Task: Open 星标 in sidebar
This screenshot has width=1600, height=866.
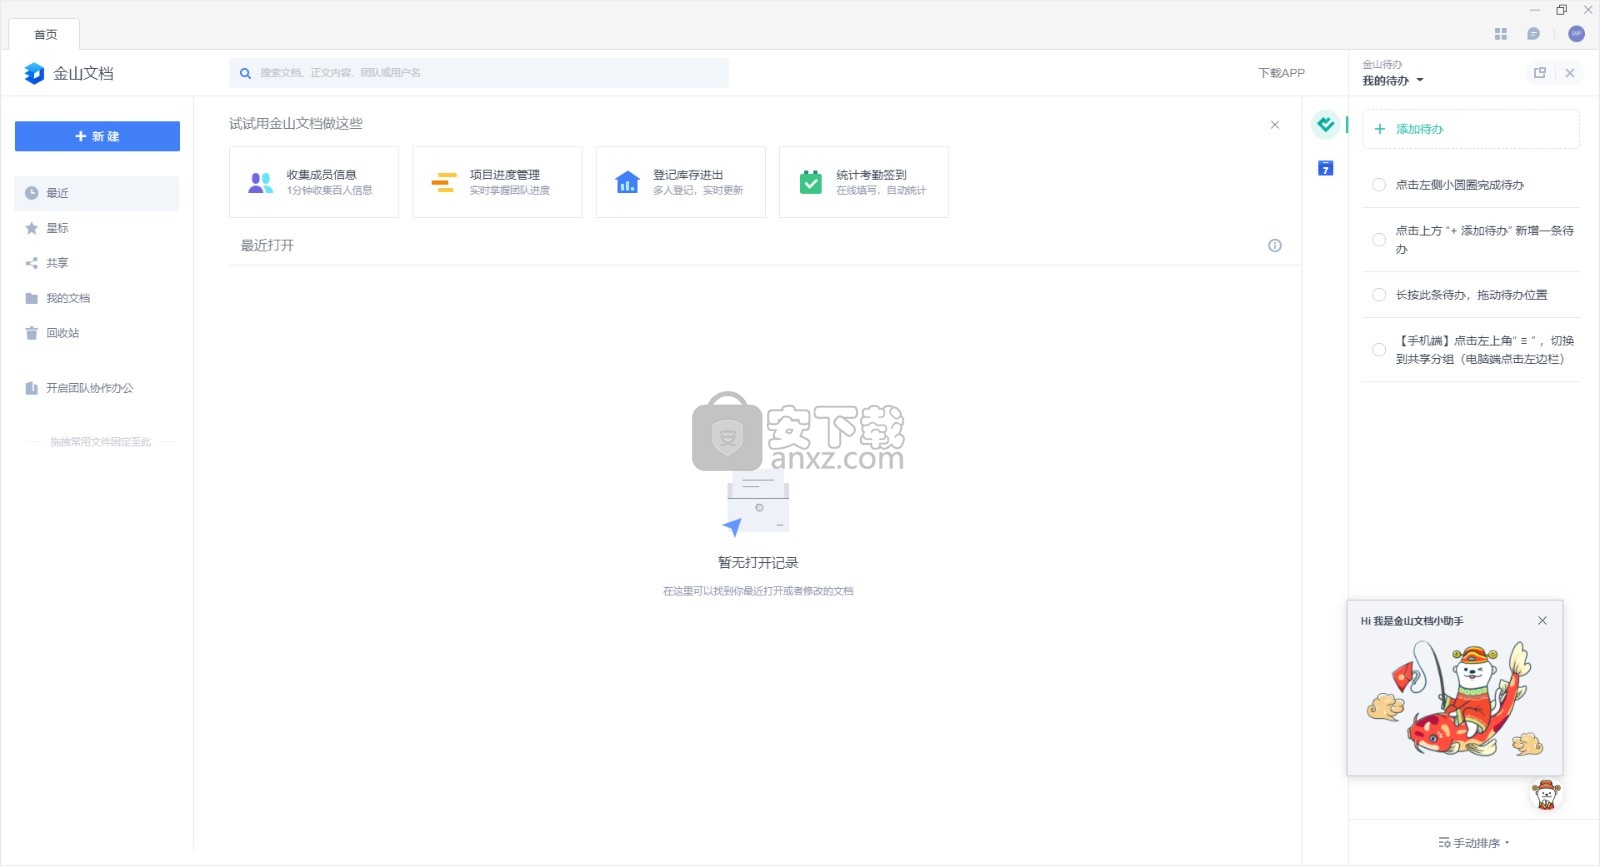Action: [x=97, y=228]
